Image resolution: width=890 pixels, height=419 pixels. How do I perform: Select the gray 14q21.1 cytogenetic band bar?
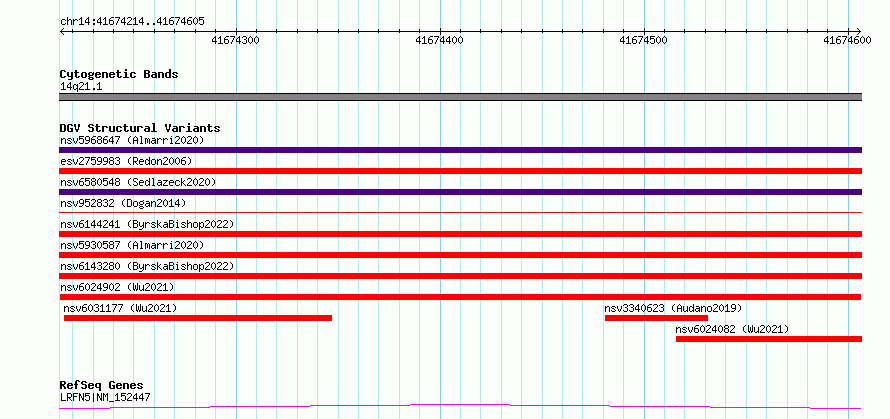pos(460,97)
